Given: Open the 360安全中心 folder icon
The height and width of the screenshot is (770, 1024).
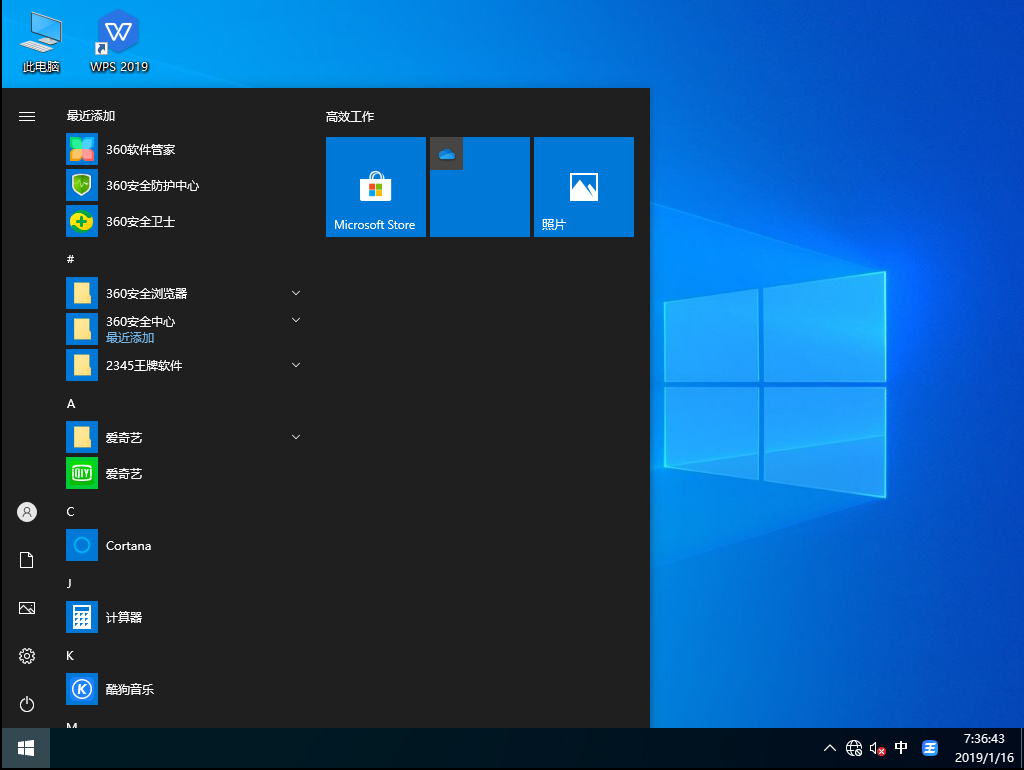Looking at the screenshot, I should (x=82, y=329).
